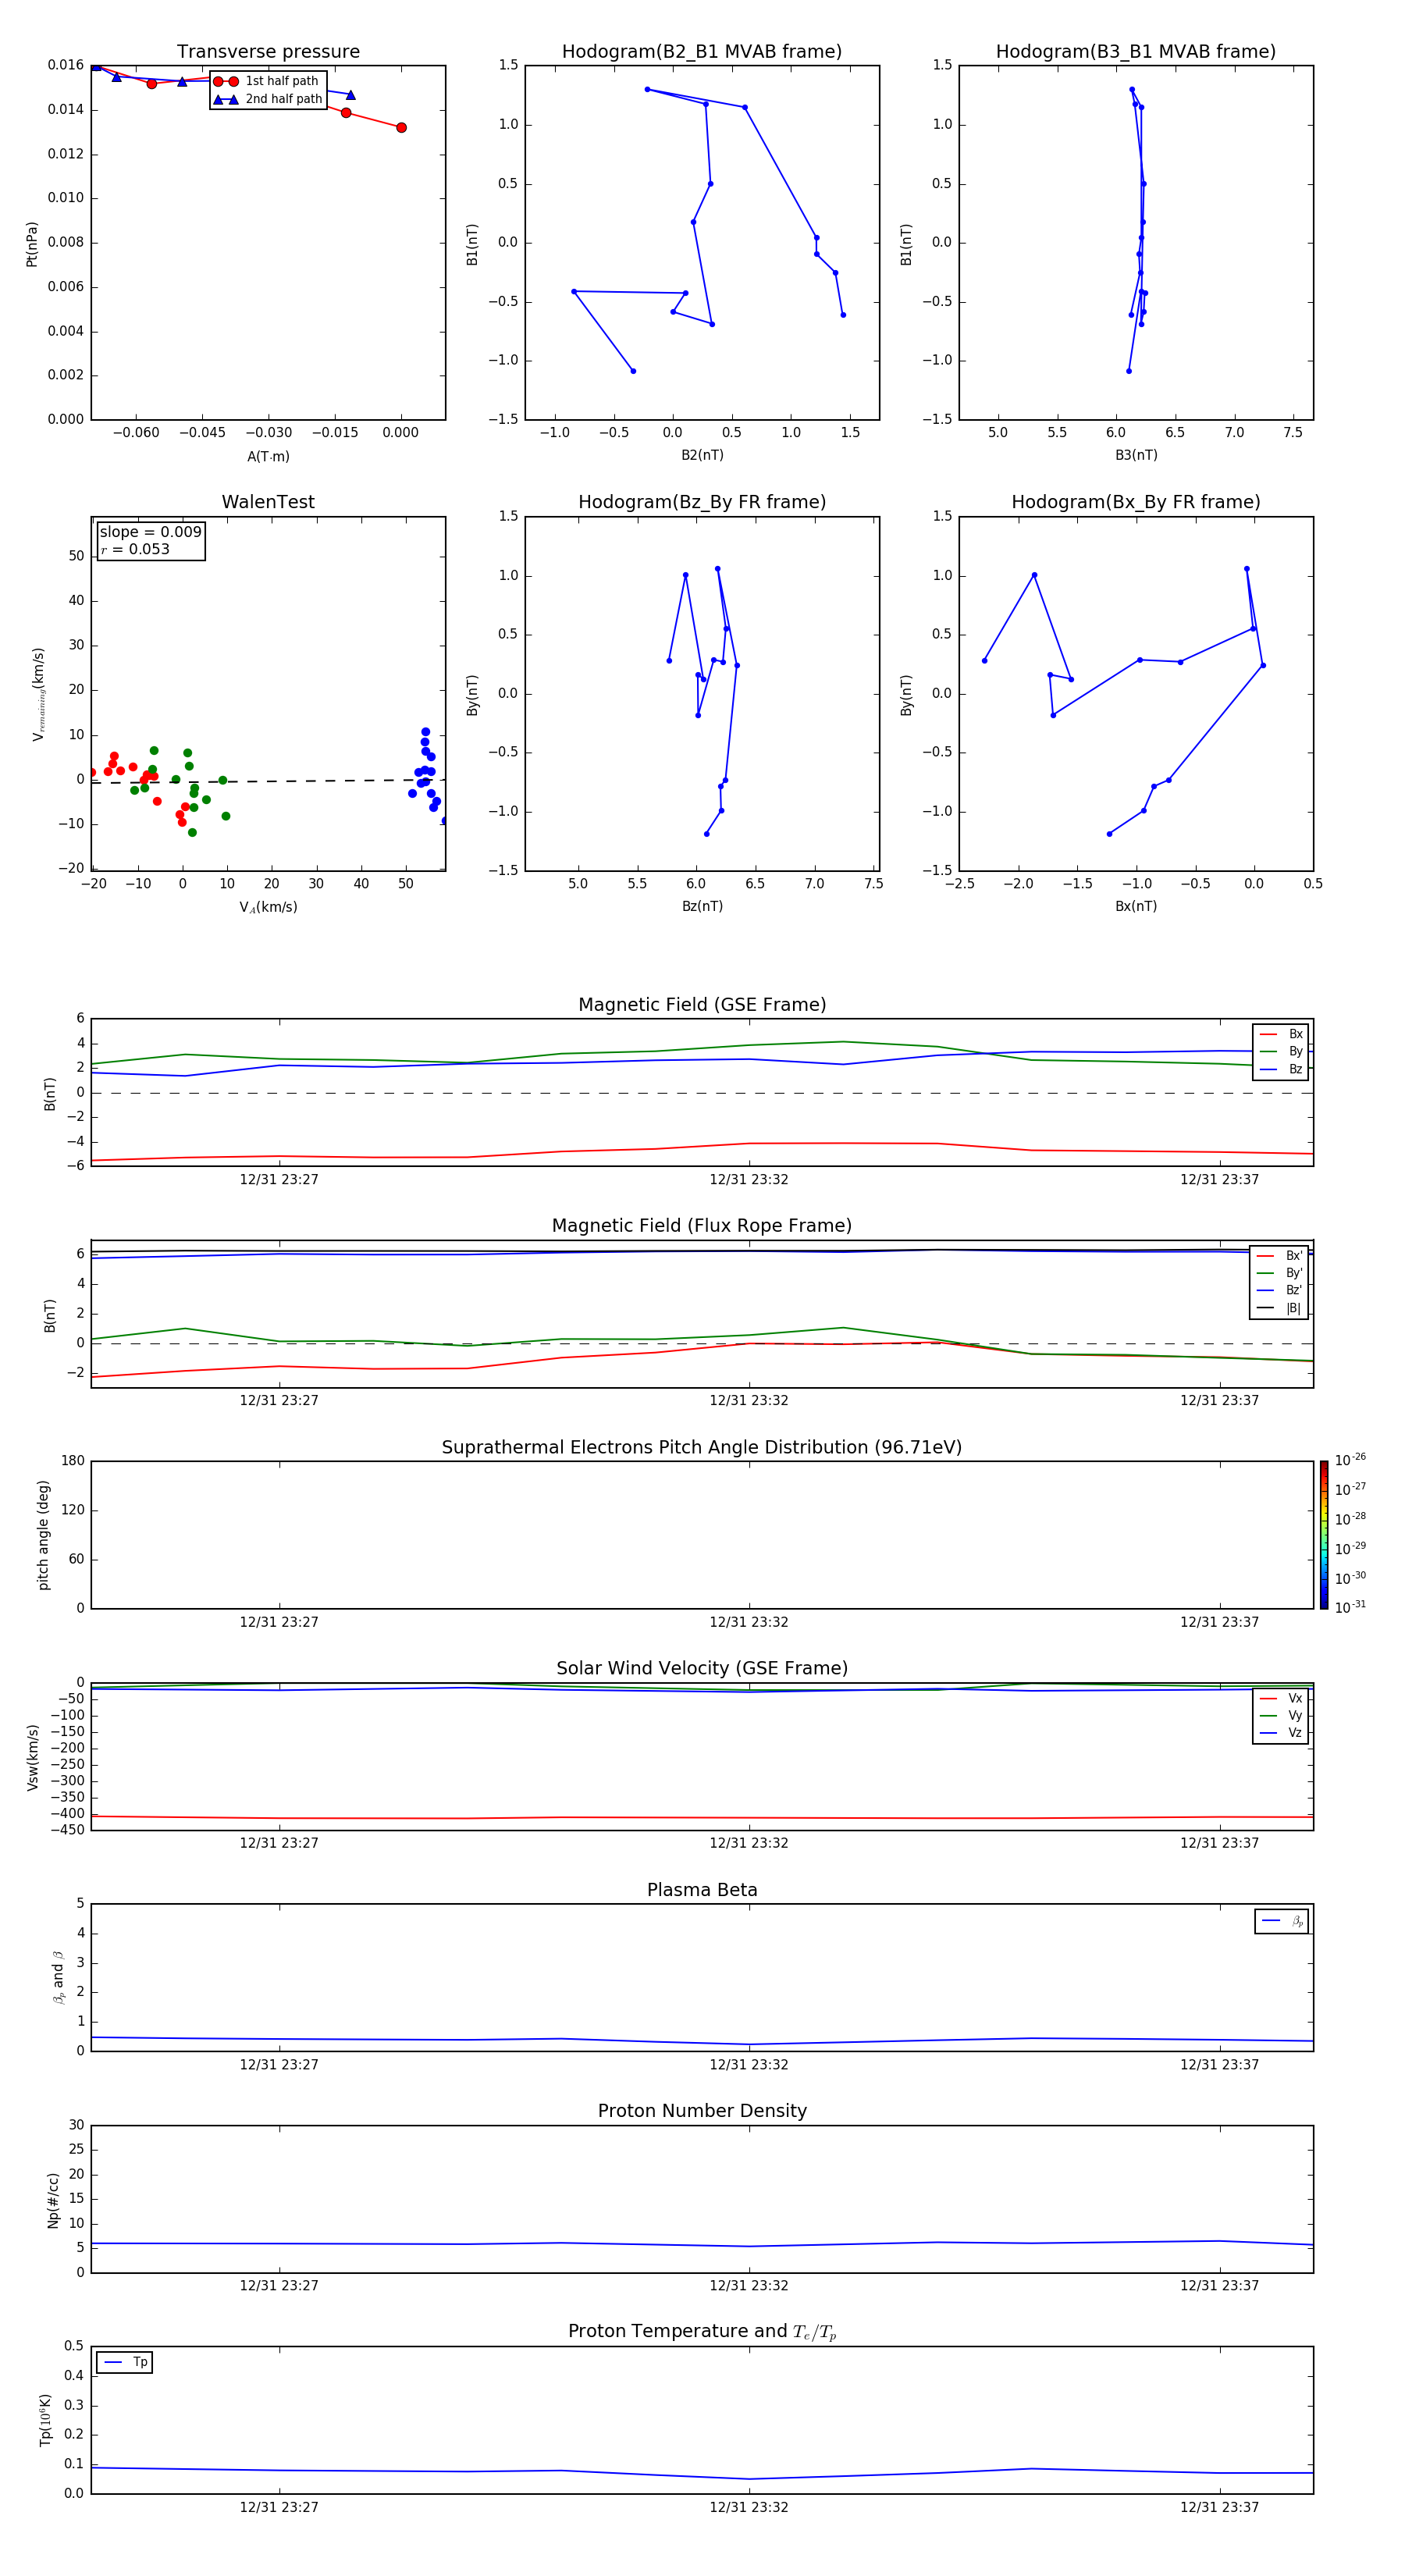Select the "Bx" entry in GSE Frame legend

point(1282,1034)
